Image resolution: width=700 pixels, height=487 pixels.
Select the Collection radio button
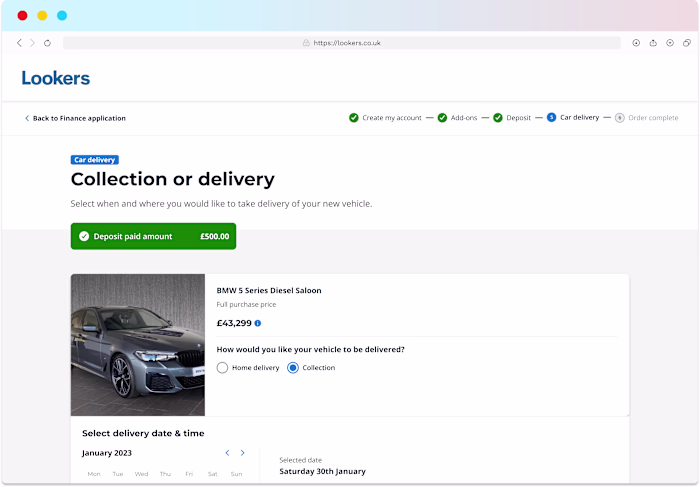293,368
